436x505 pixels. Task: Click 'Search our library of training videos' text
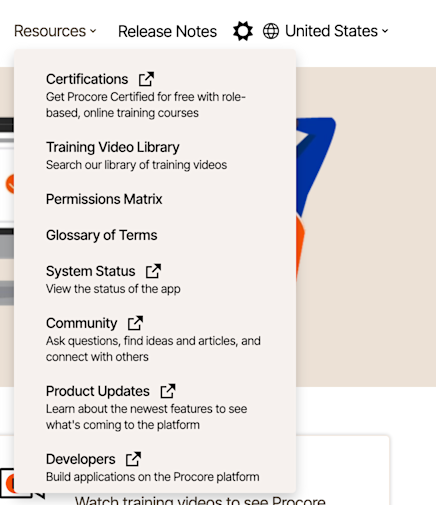136,165
